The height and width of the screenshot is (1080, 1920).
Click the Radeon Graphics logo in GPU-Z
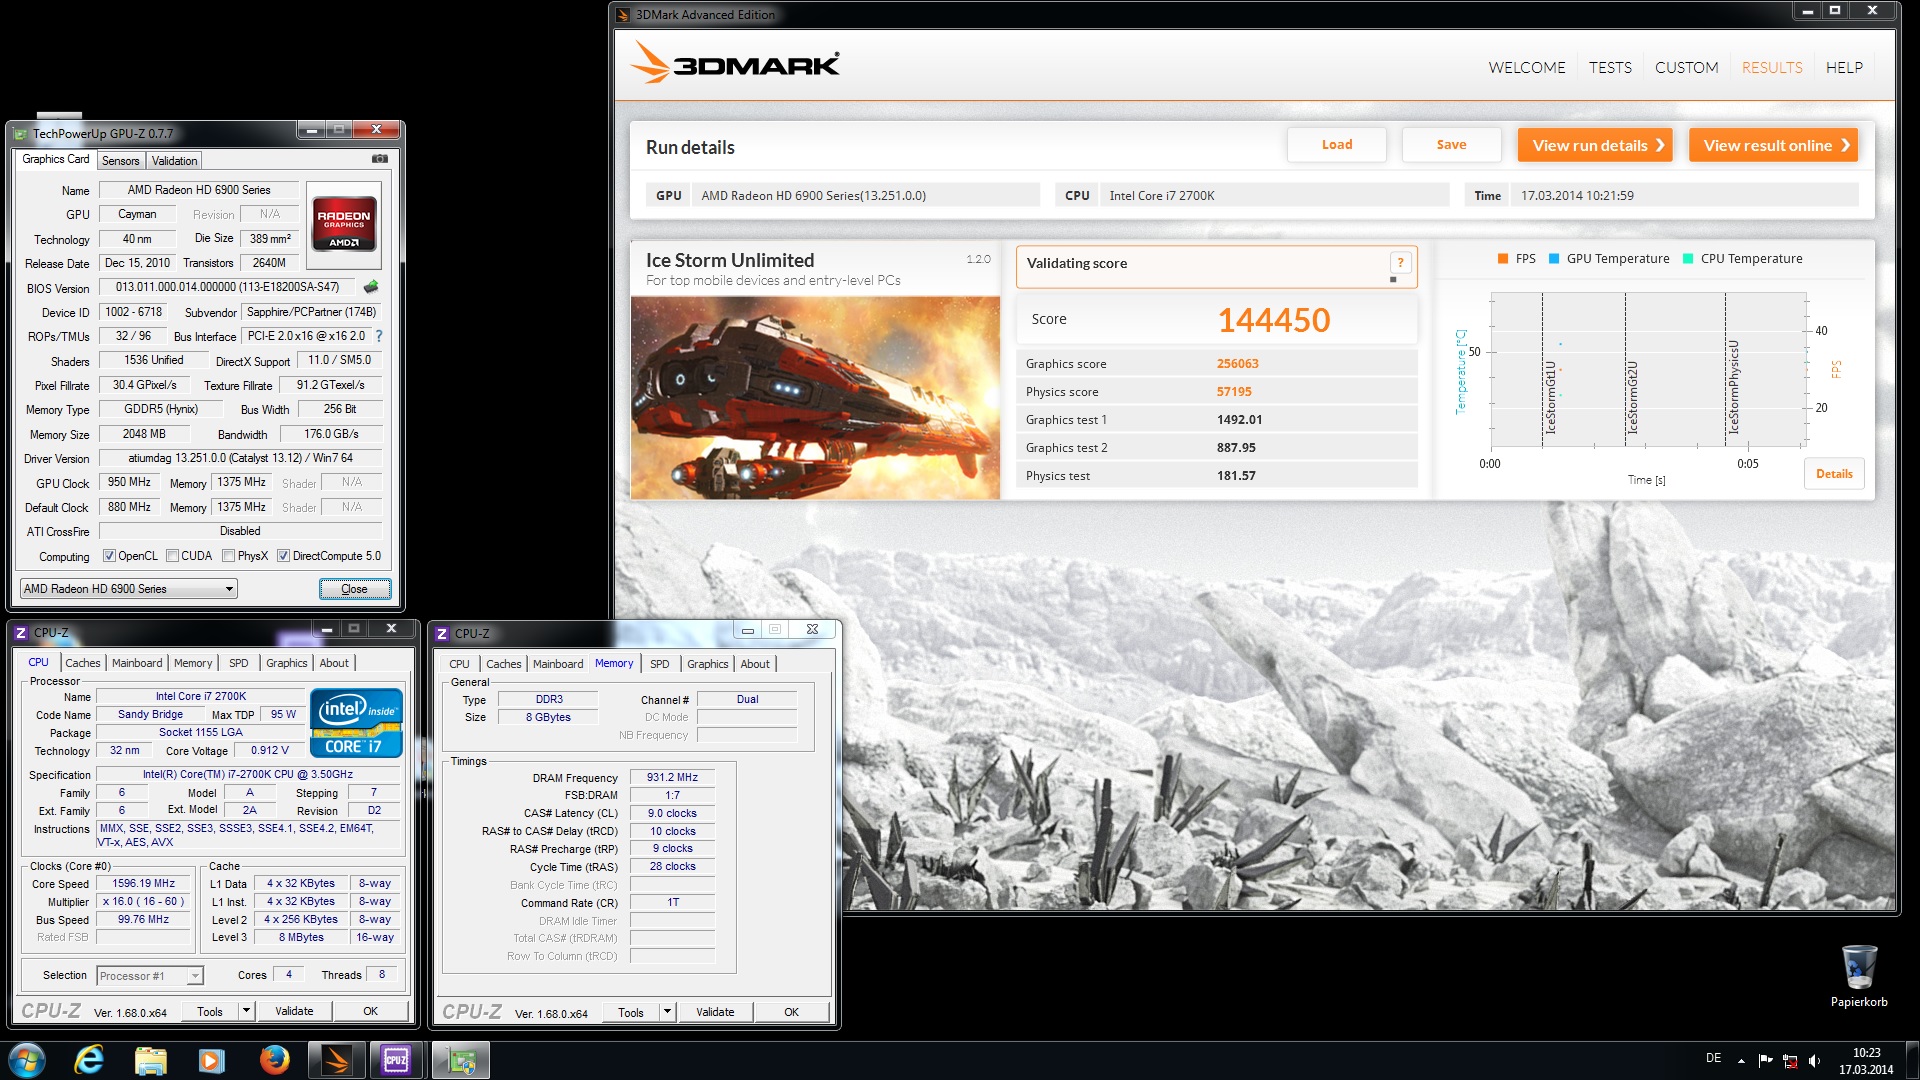tap(344, 223)
